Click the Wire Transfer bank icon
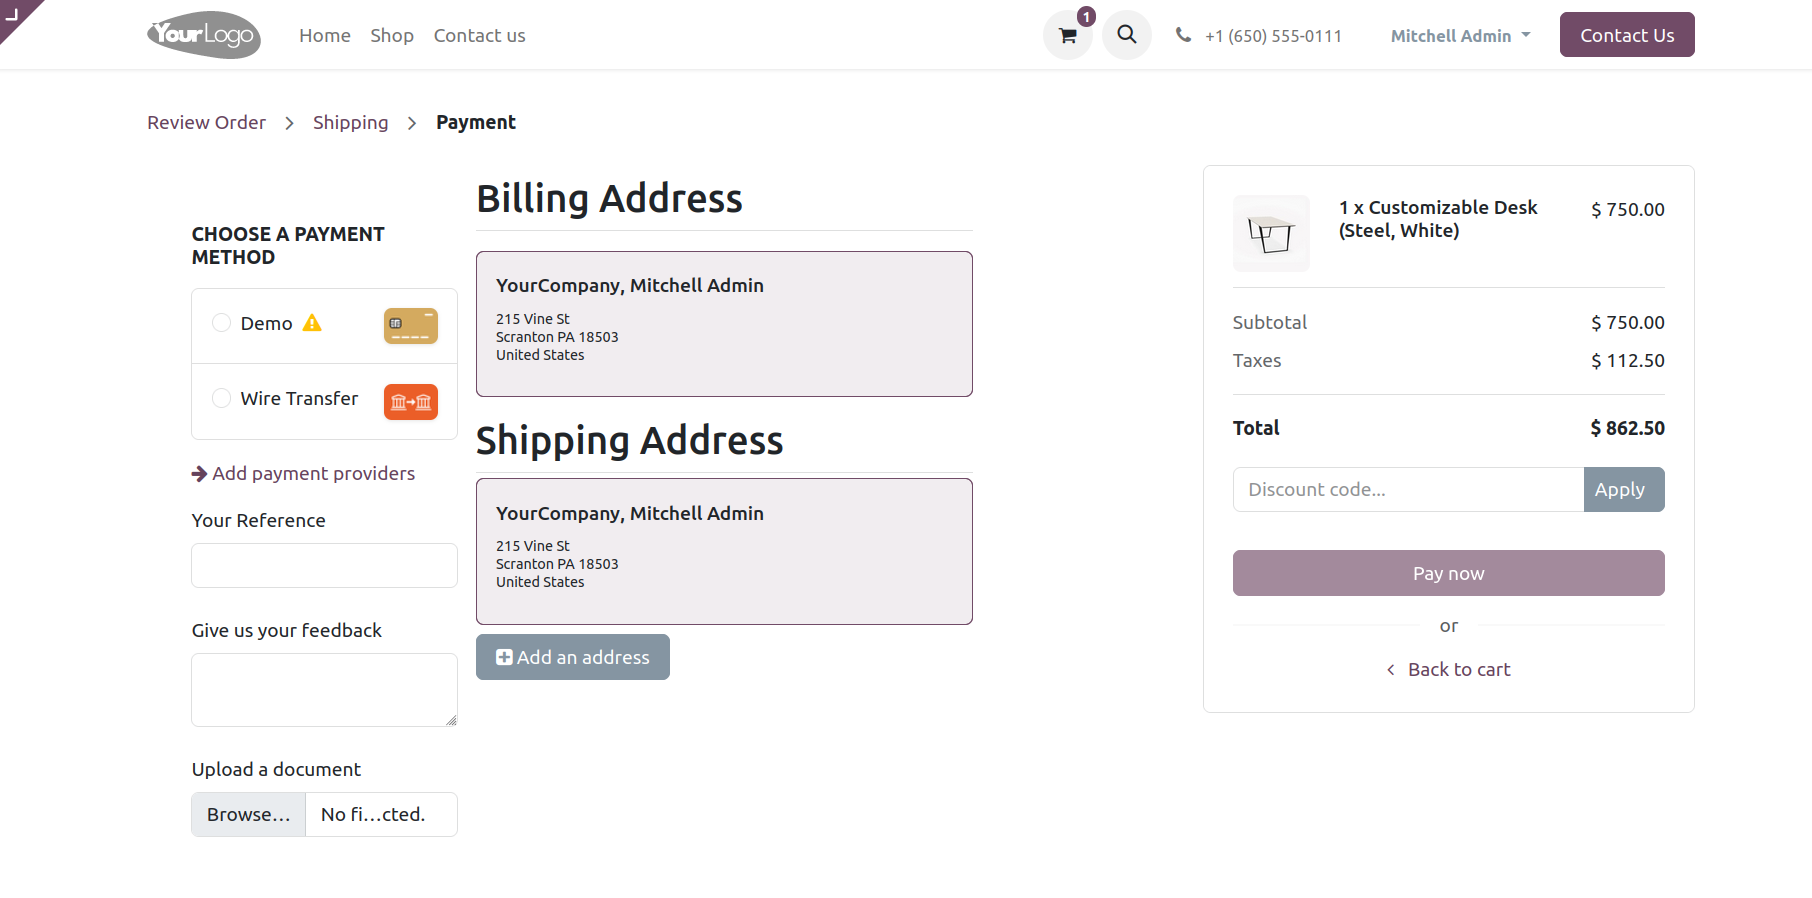This screenshot has height=898, width=1812. pyautogui.click(x=410, y=401)
